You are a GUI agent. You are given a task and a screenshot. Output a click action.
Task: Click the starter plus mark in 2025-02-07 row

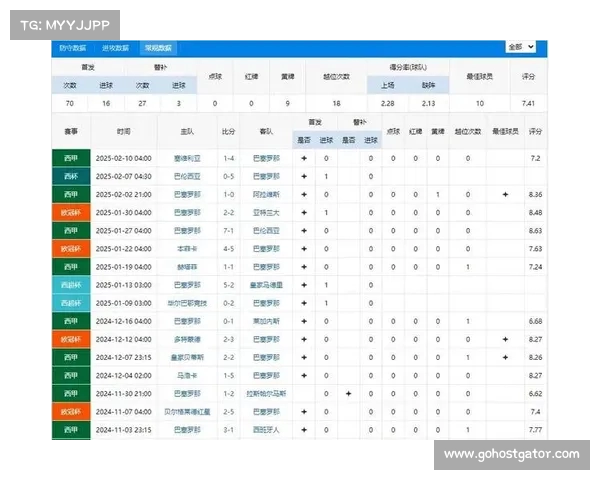[304, 176]
